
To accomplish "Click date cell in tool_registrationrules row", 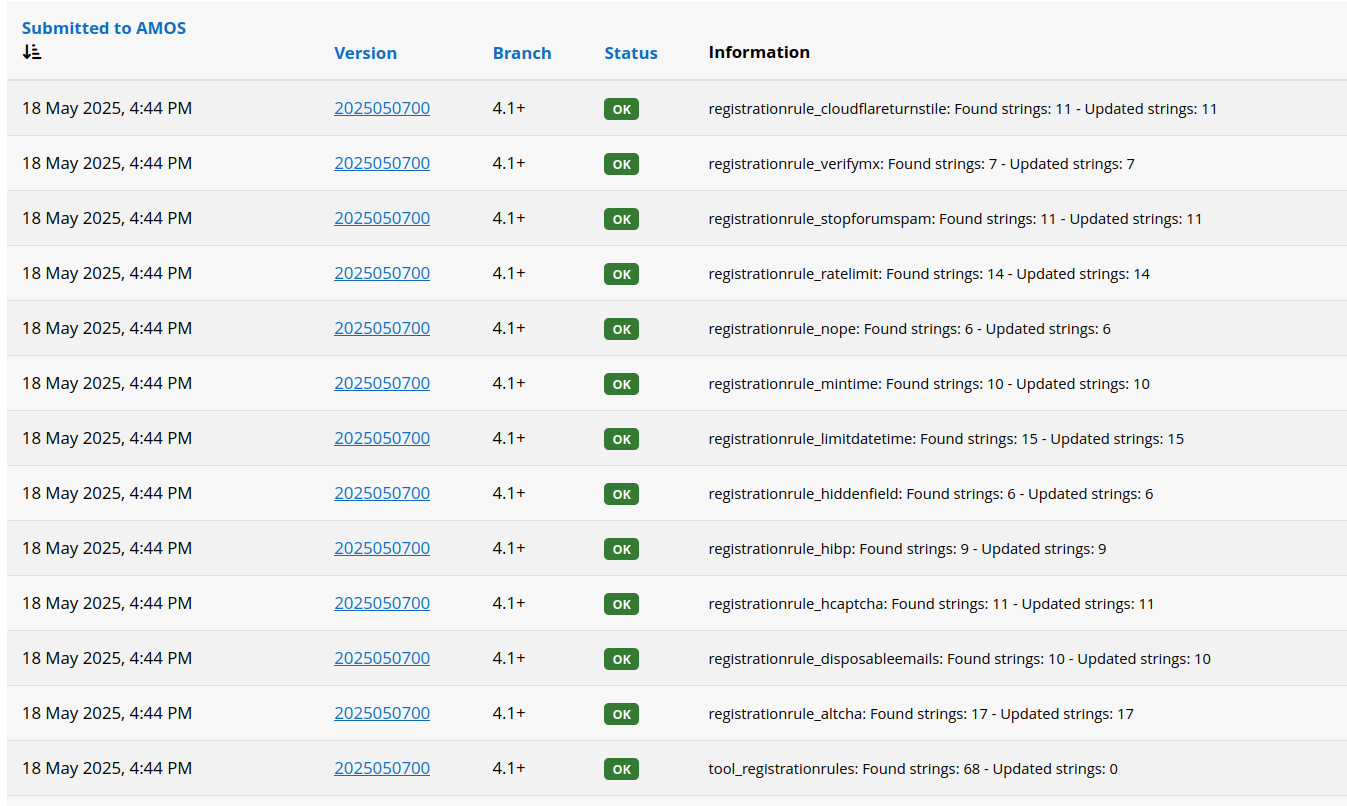I will [x=107, y=768].
